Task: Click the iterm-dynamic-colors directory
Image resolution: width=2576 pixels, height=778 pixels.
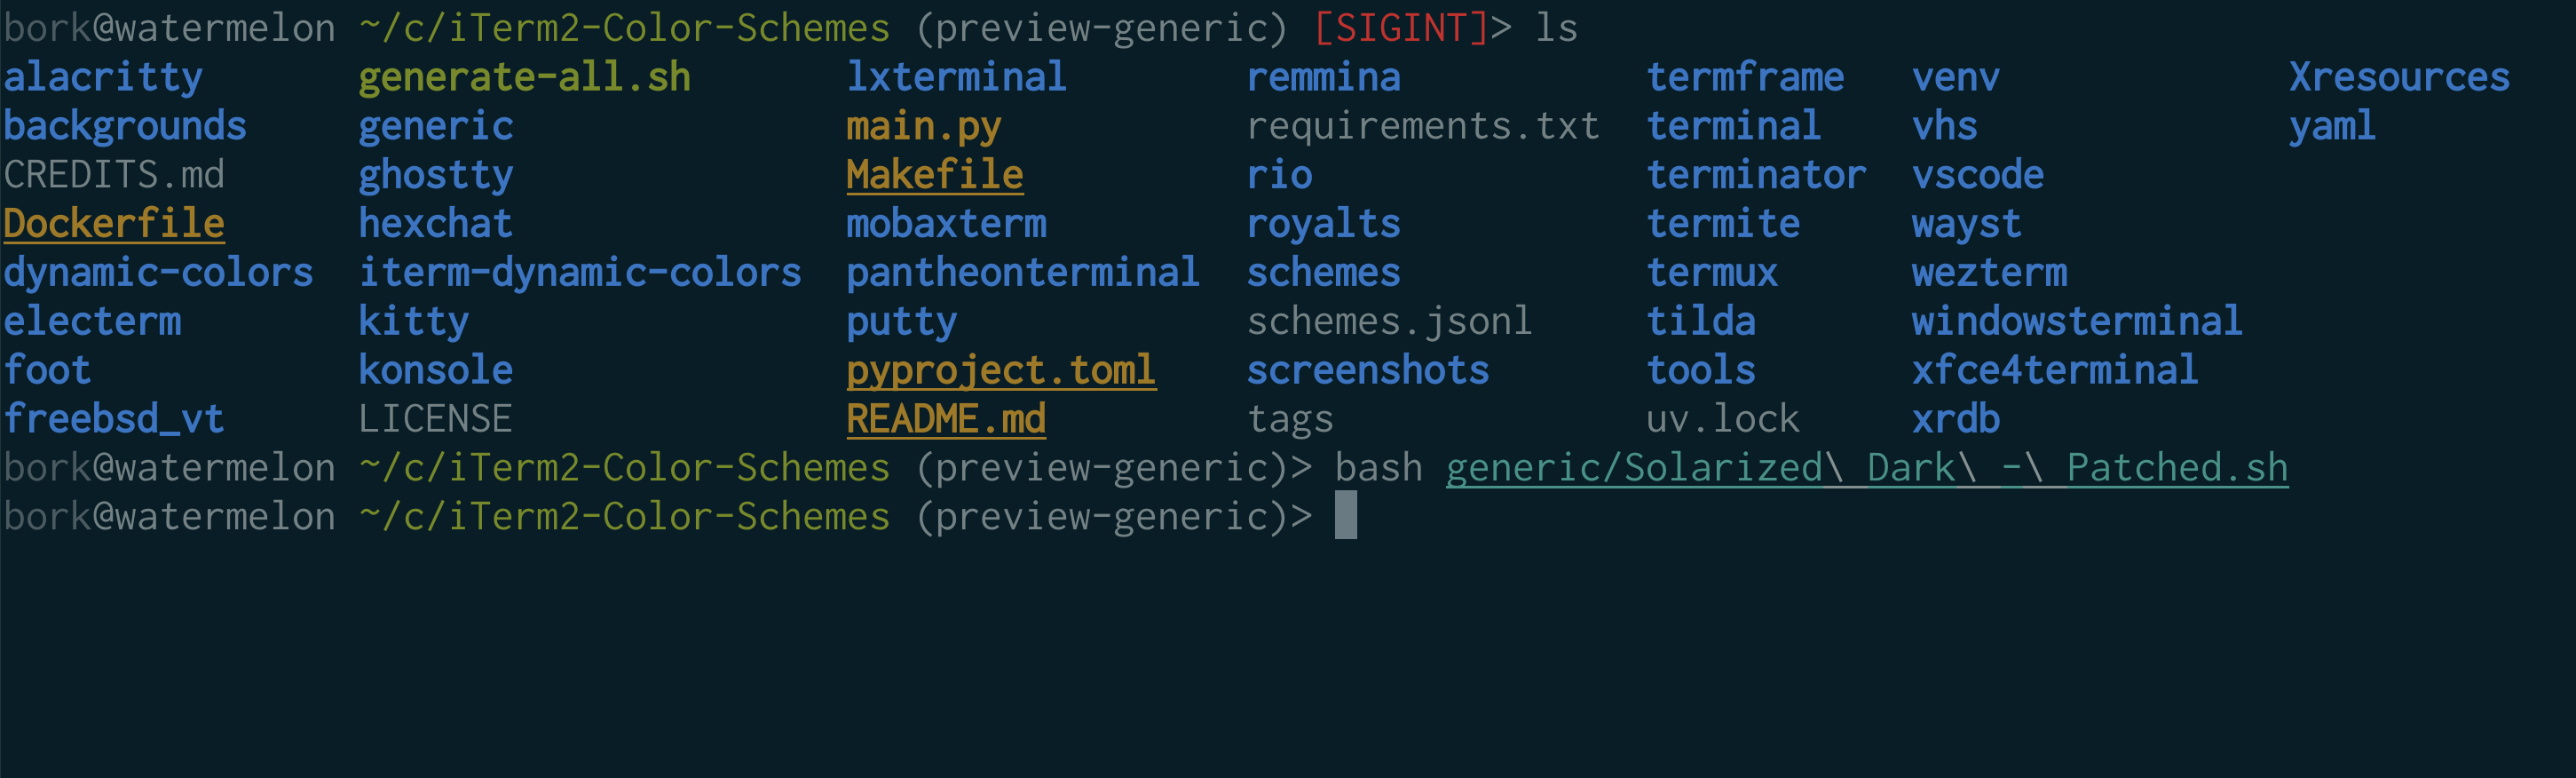Action: point(580,272)
